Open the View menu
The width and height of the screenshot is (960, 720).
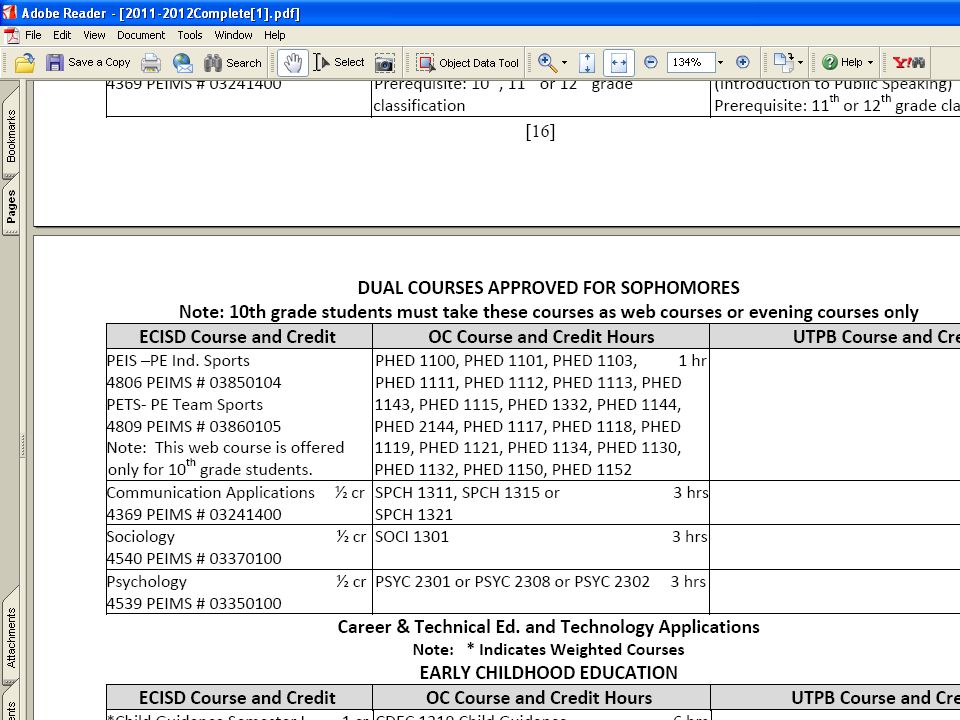coord(94,35)
